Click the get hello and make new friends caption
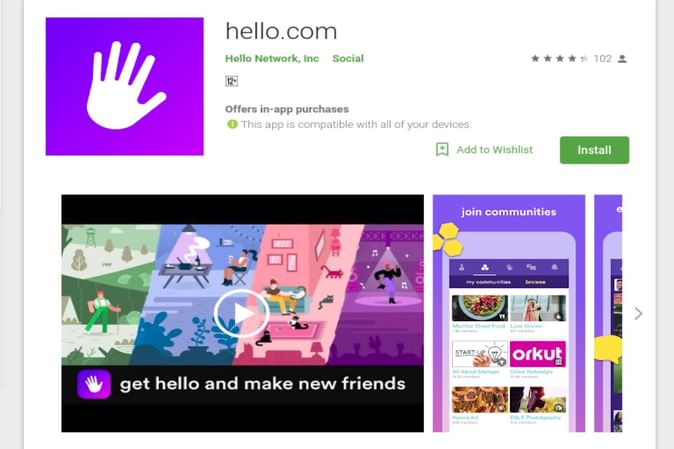 [x=263, y=384]
